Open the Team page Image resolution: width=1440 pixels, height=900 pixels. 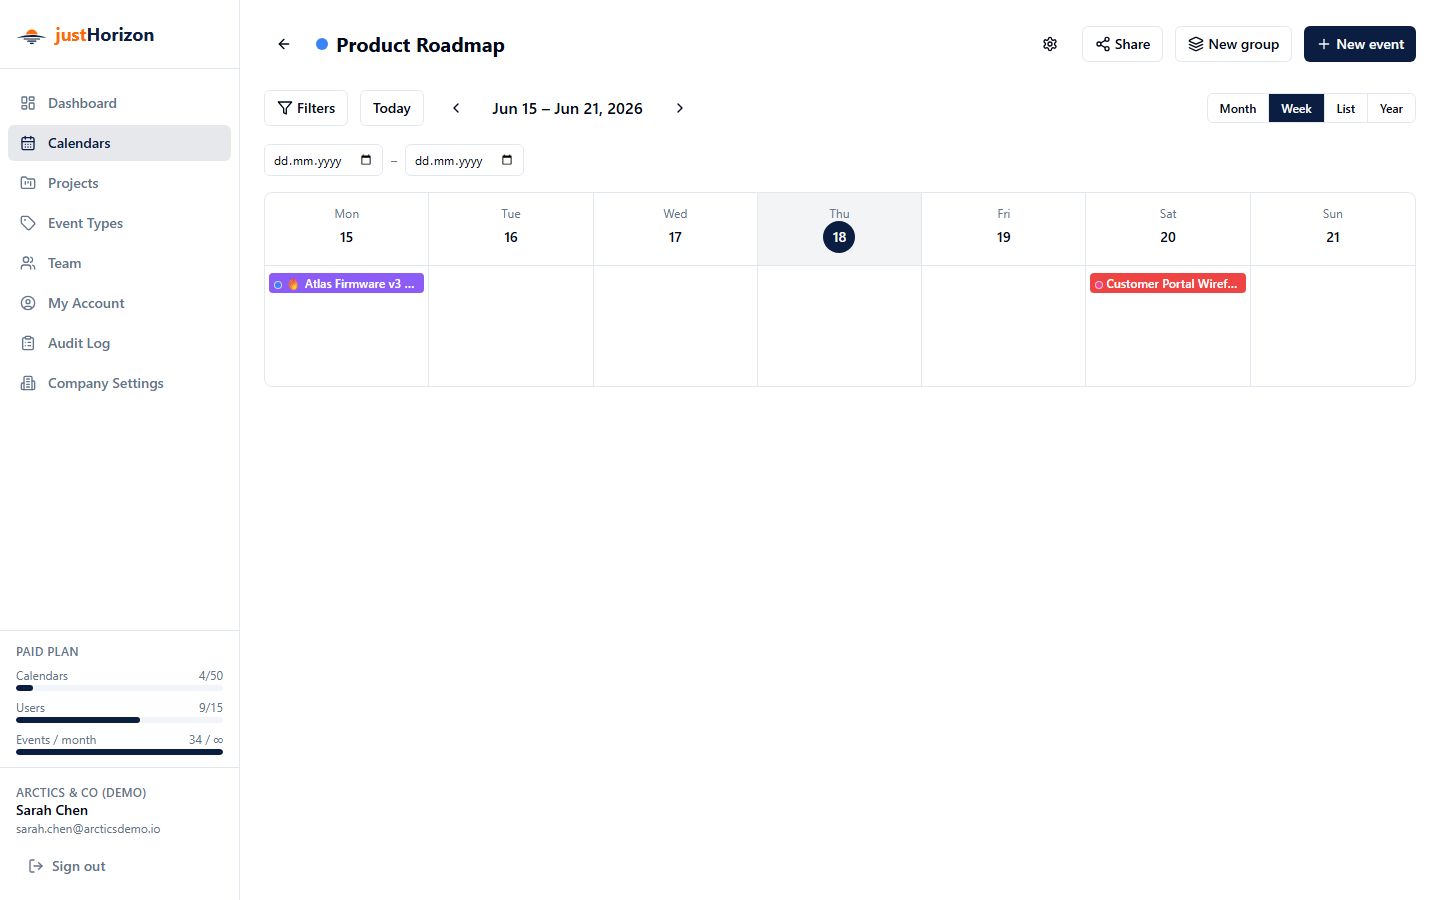point(119,263)
